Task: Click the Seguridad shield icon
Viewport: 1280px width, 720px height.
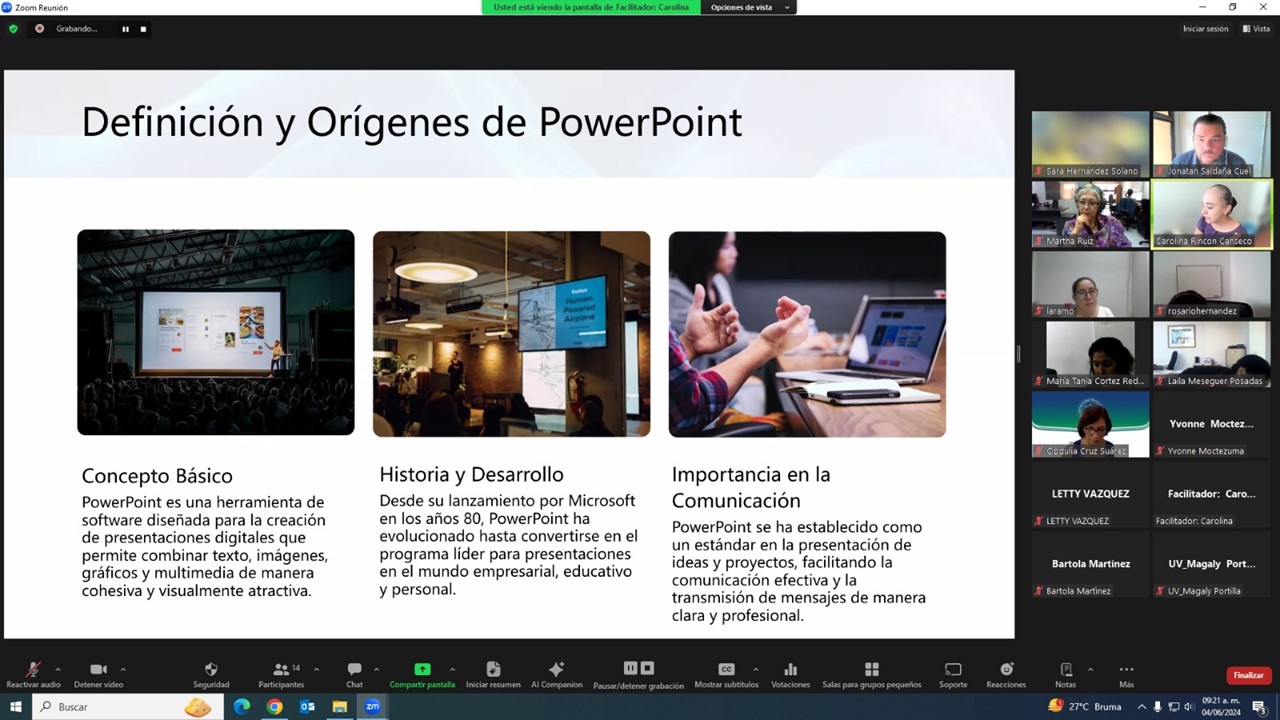Action: coord(211,670)
